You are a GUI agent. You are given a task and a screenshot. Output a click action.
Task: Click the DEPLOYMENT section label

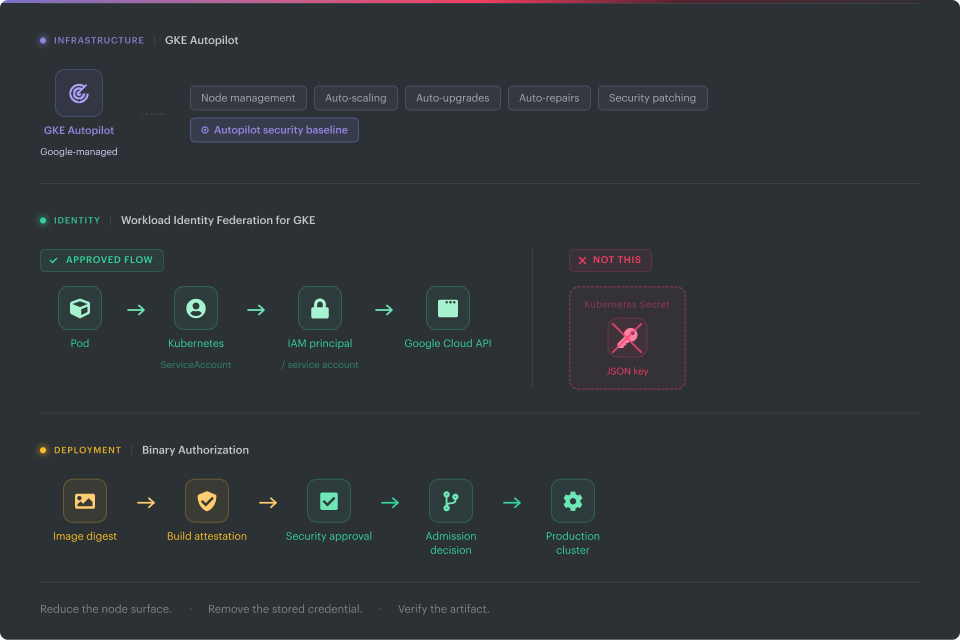pyautogui.click(x=88, y=450)
